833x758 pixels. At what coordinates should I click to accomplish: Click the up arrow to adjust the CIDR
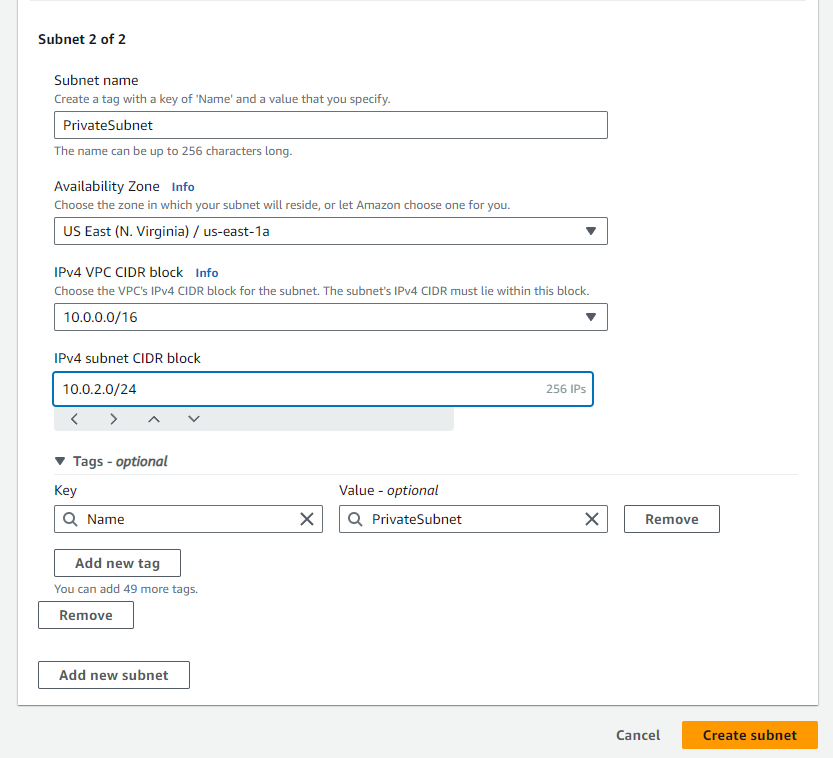click(154, 418)
